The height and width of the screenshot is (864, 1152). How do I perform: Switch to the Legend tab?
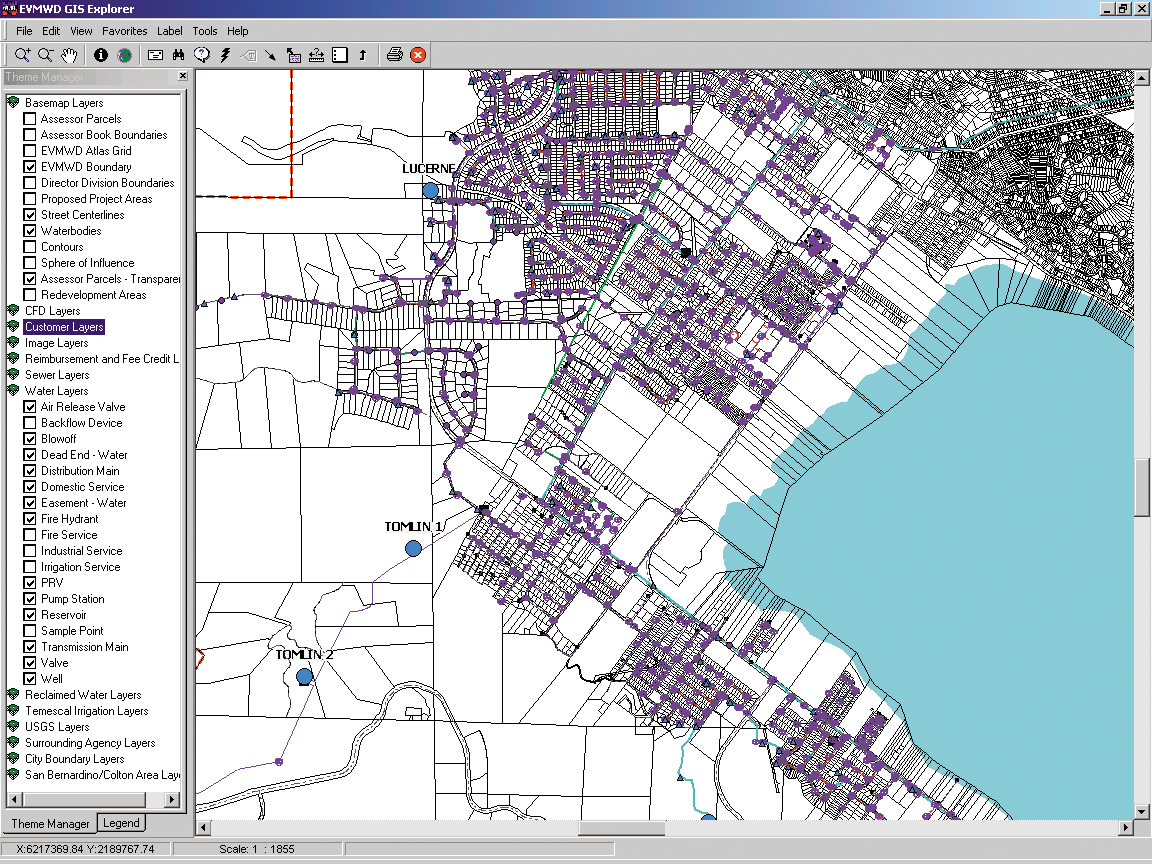point(122,823)
